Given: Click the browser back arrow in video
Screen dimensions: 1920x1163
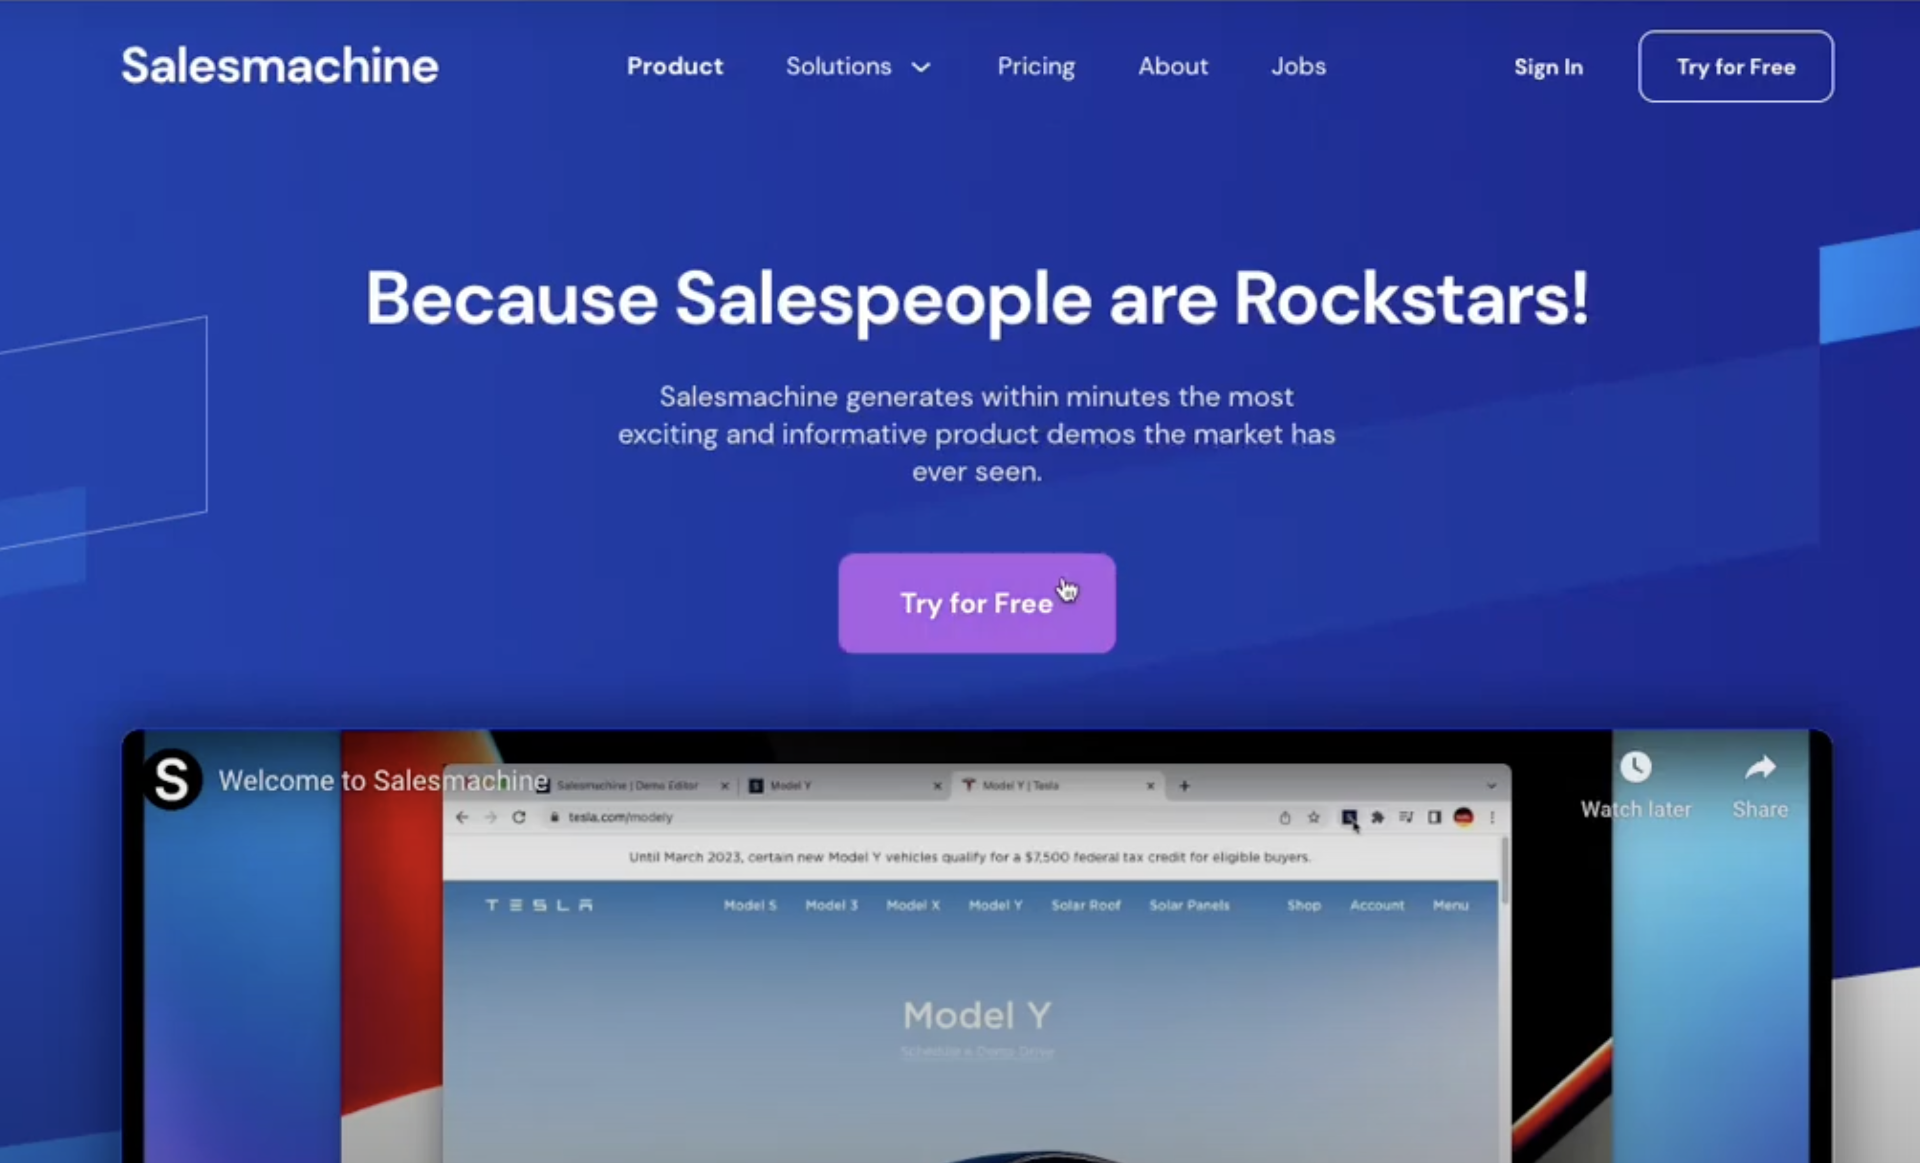Looking at the screenshot, I should [x=462, y=817].
